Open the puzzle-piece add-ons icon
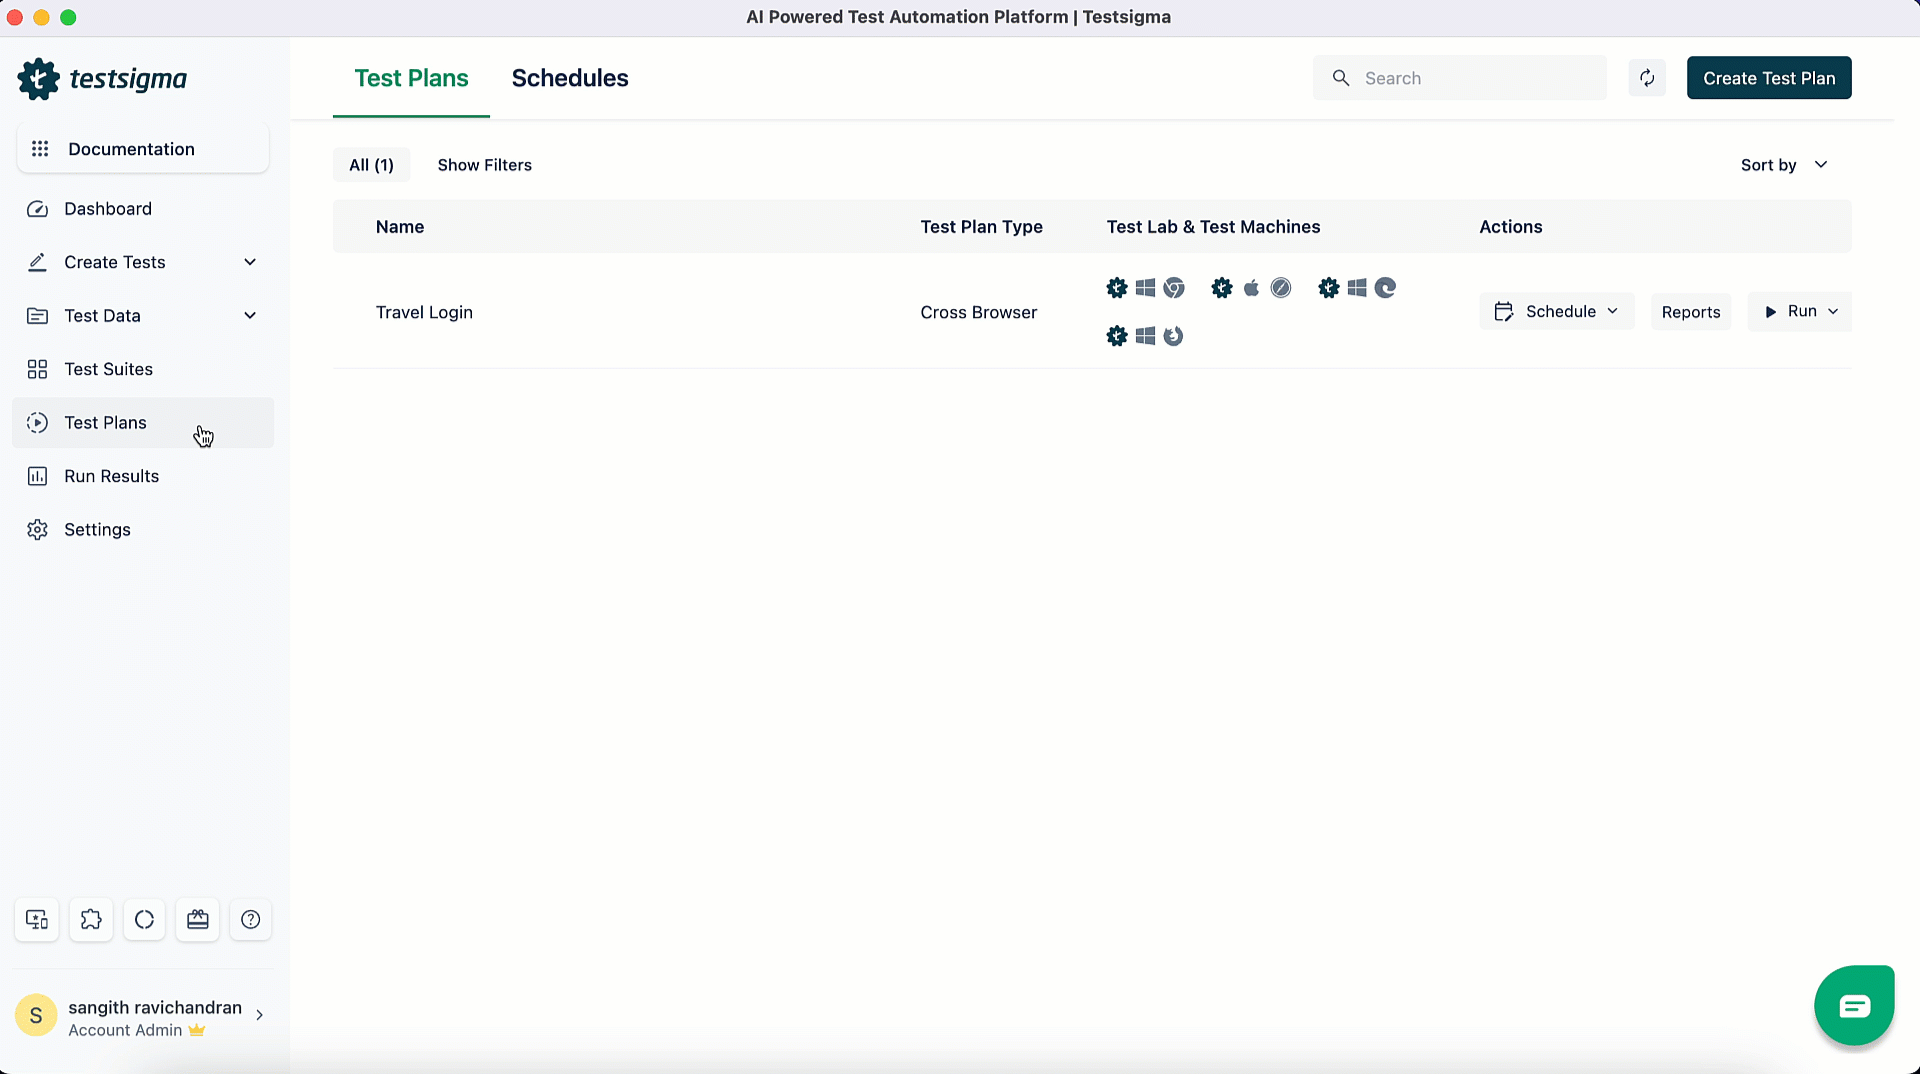 tap(91, 920)
